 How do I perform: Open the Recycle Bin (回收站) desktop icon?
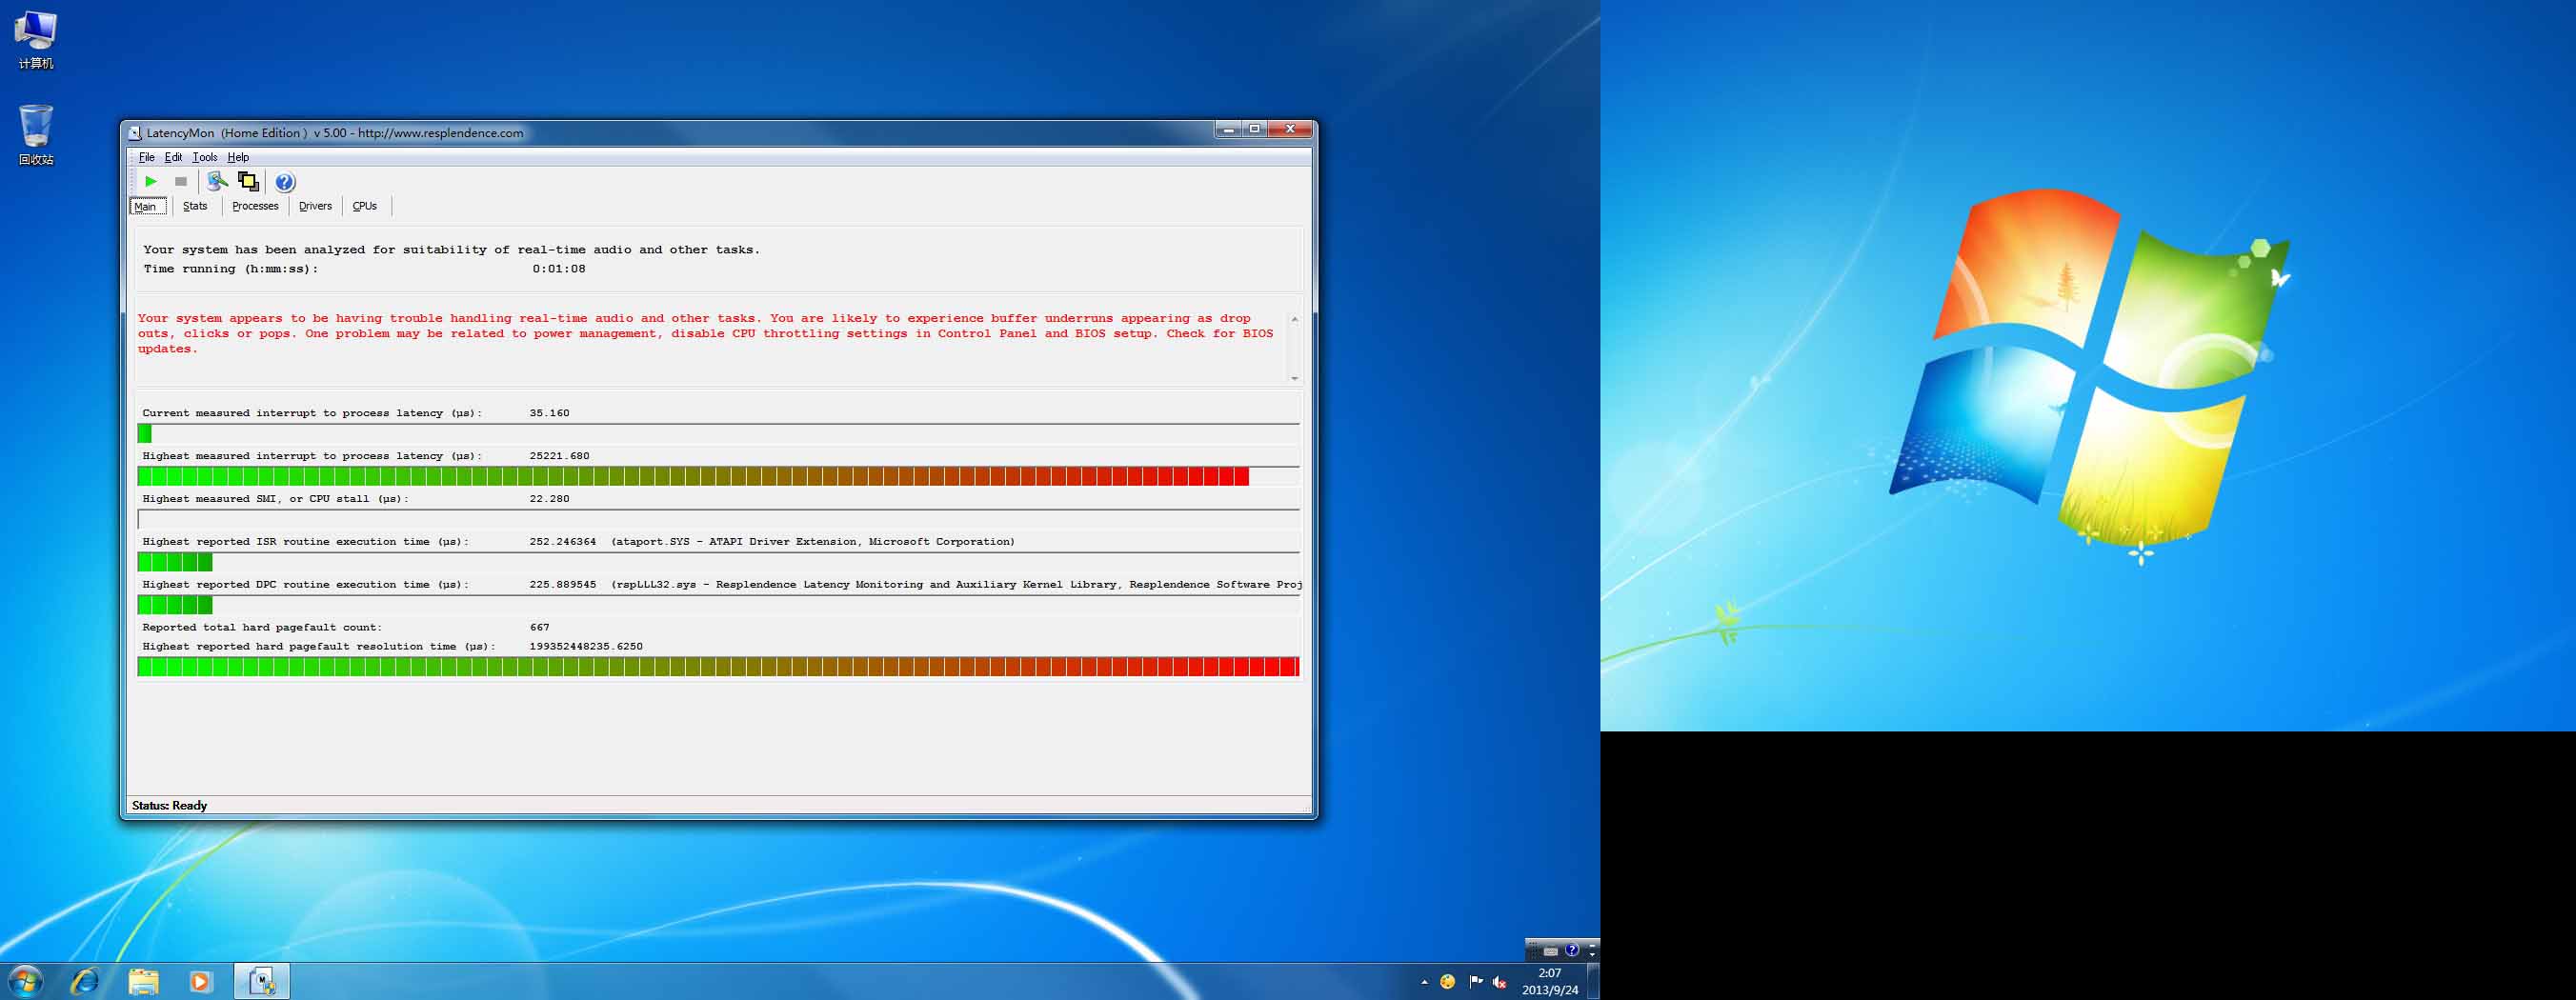coord(35,135)
